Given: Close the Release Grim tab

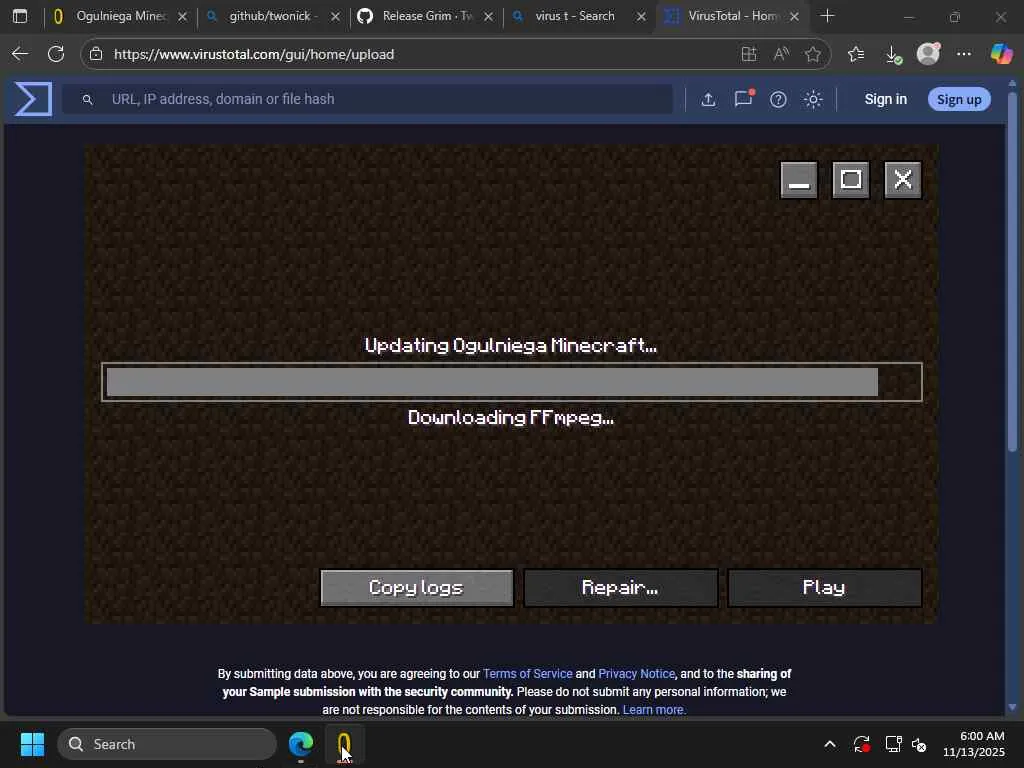Looking at the screenshot, I should click(488, 17).
